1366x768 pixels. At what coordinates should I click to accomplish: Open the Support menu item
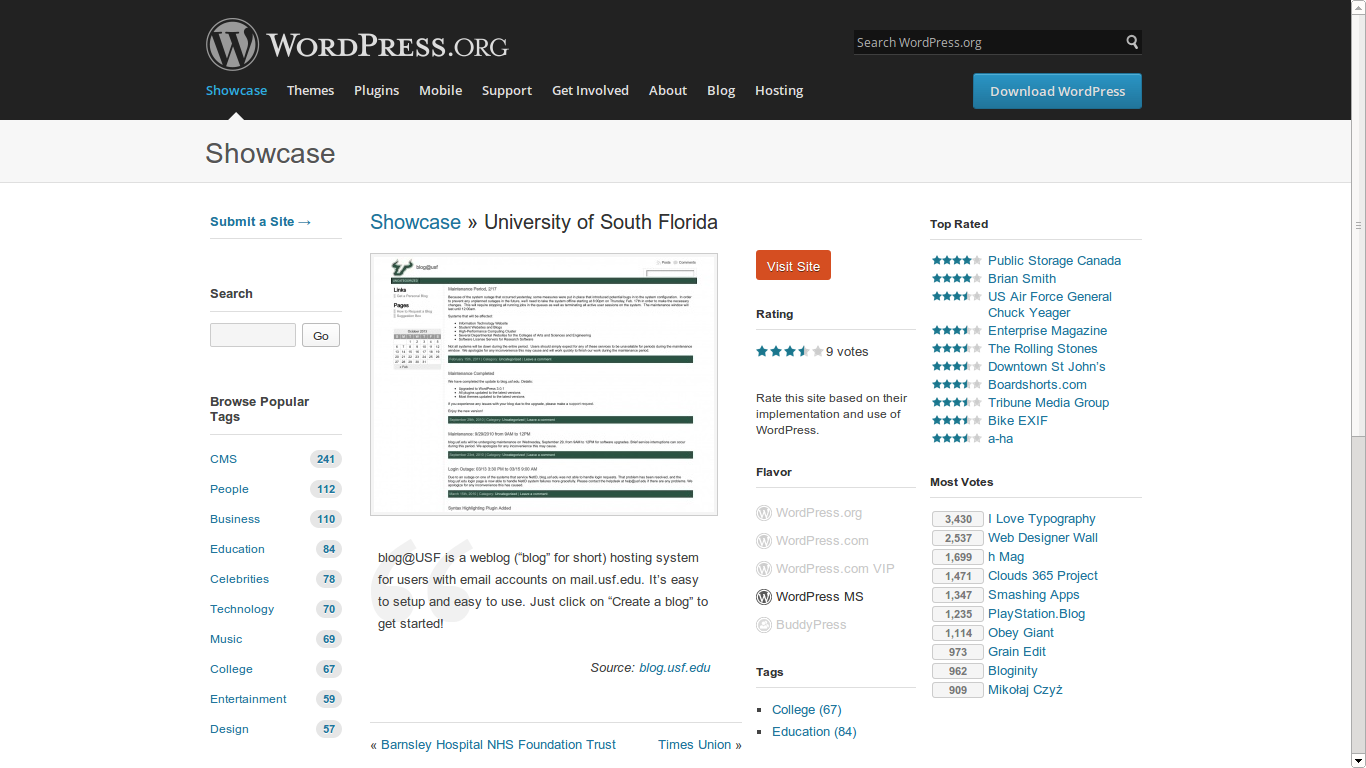[507, 90]
